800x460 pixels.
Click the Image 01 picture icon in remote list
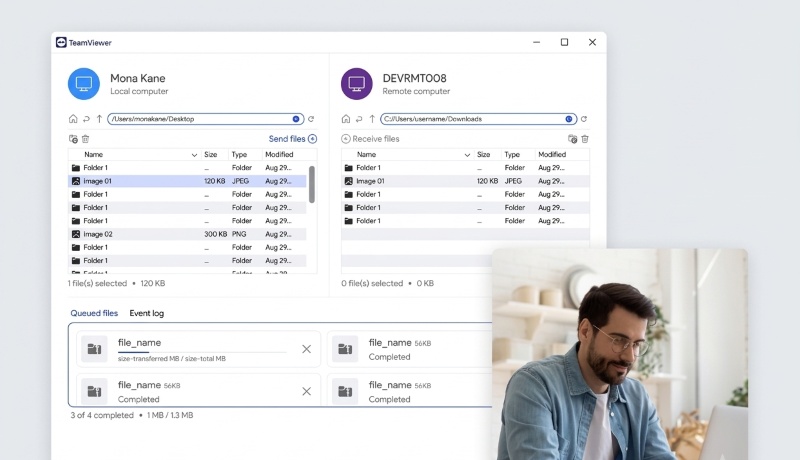(349, 181)
